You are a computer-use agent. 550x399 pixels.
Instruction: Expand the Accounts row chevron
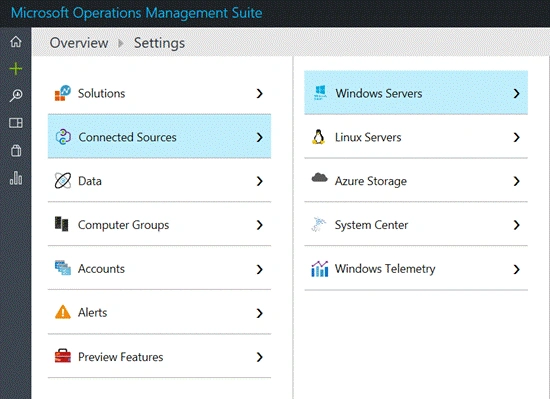(260, 269)
